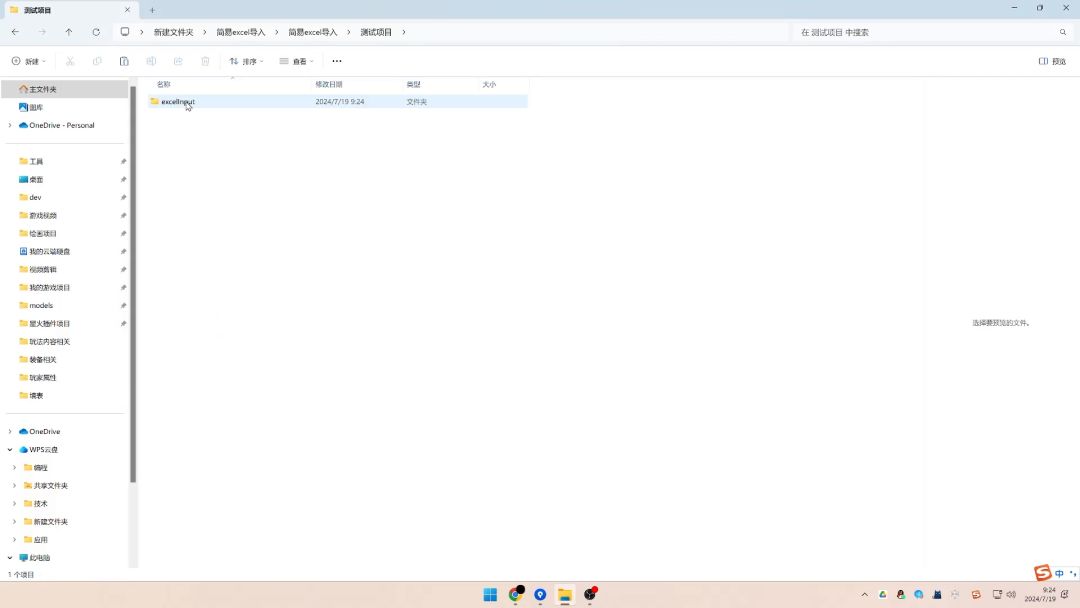Select the 测试项目 tab
1080x608 pixels.
[60, 10]
